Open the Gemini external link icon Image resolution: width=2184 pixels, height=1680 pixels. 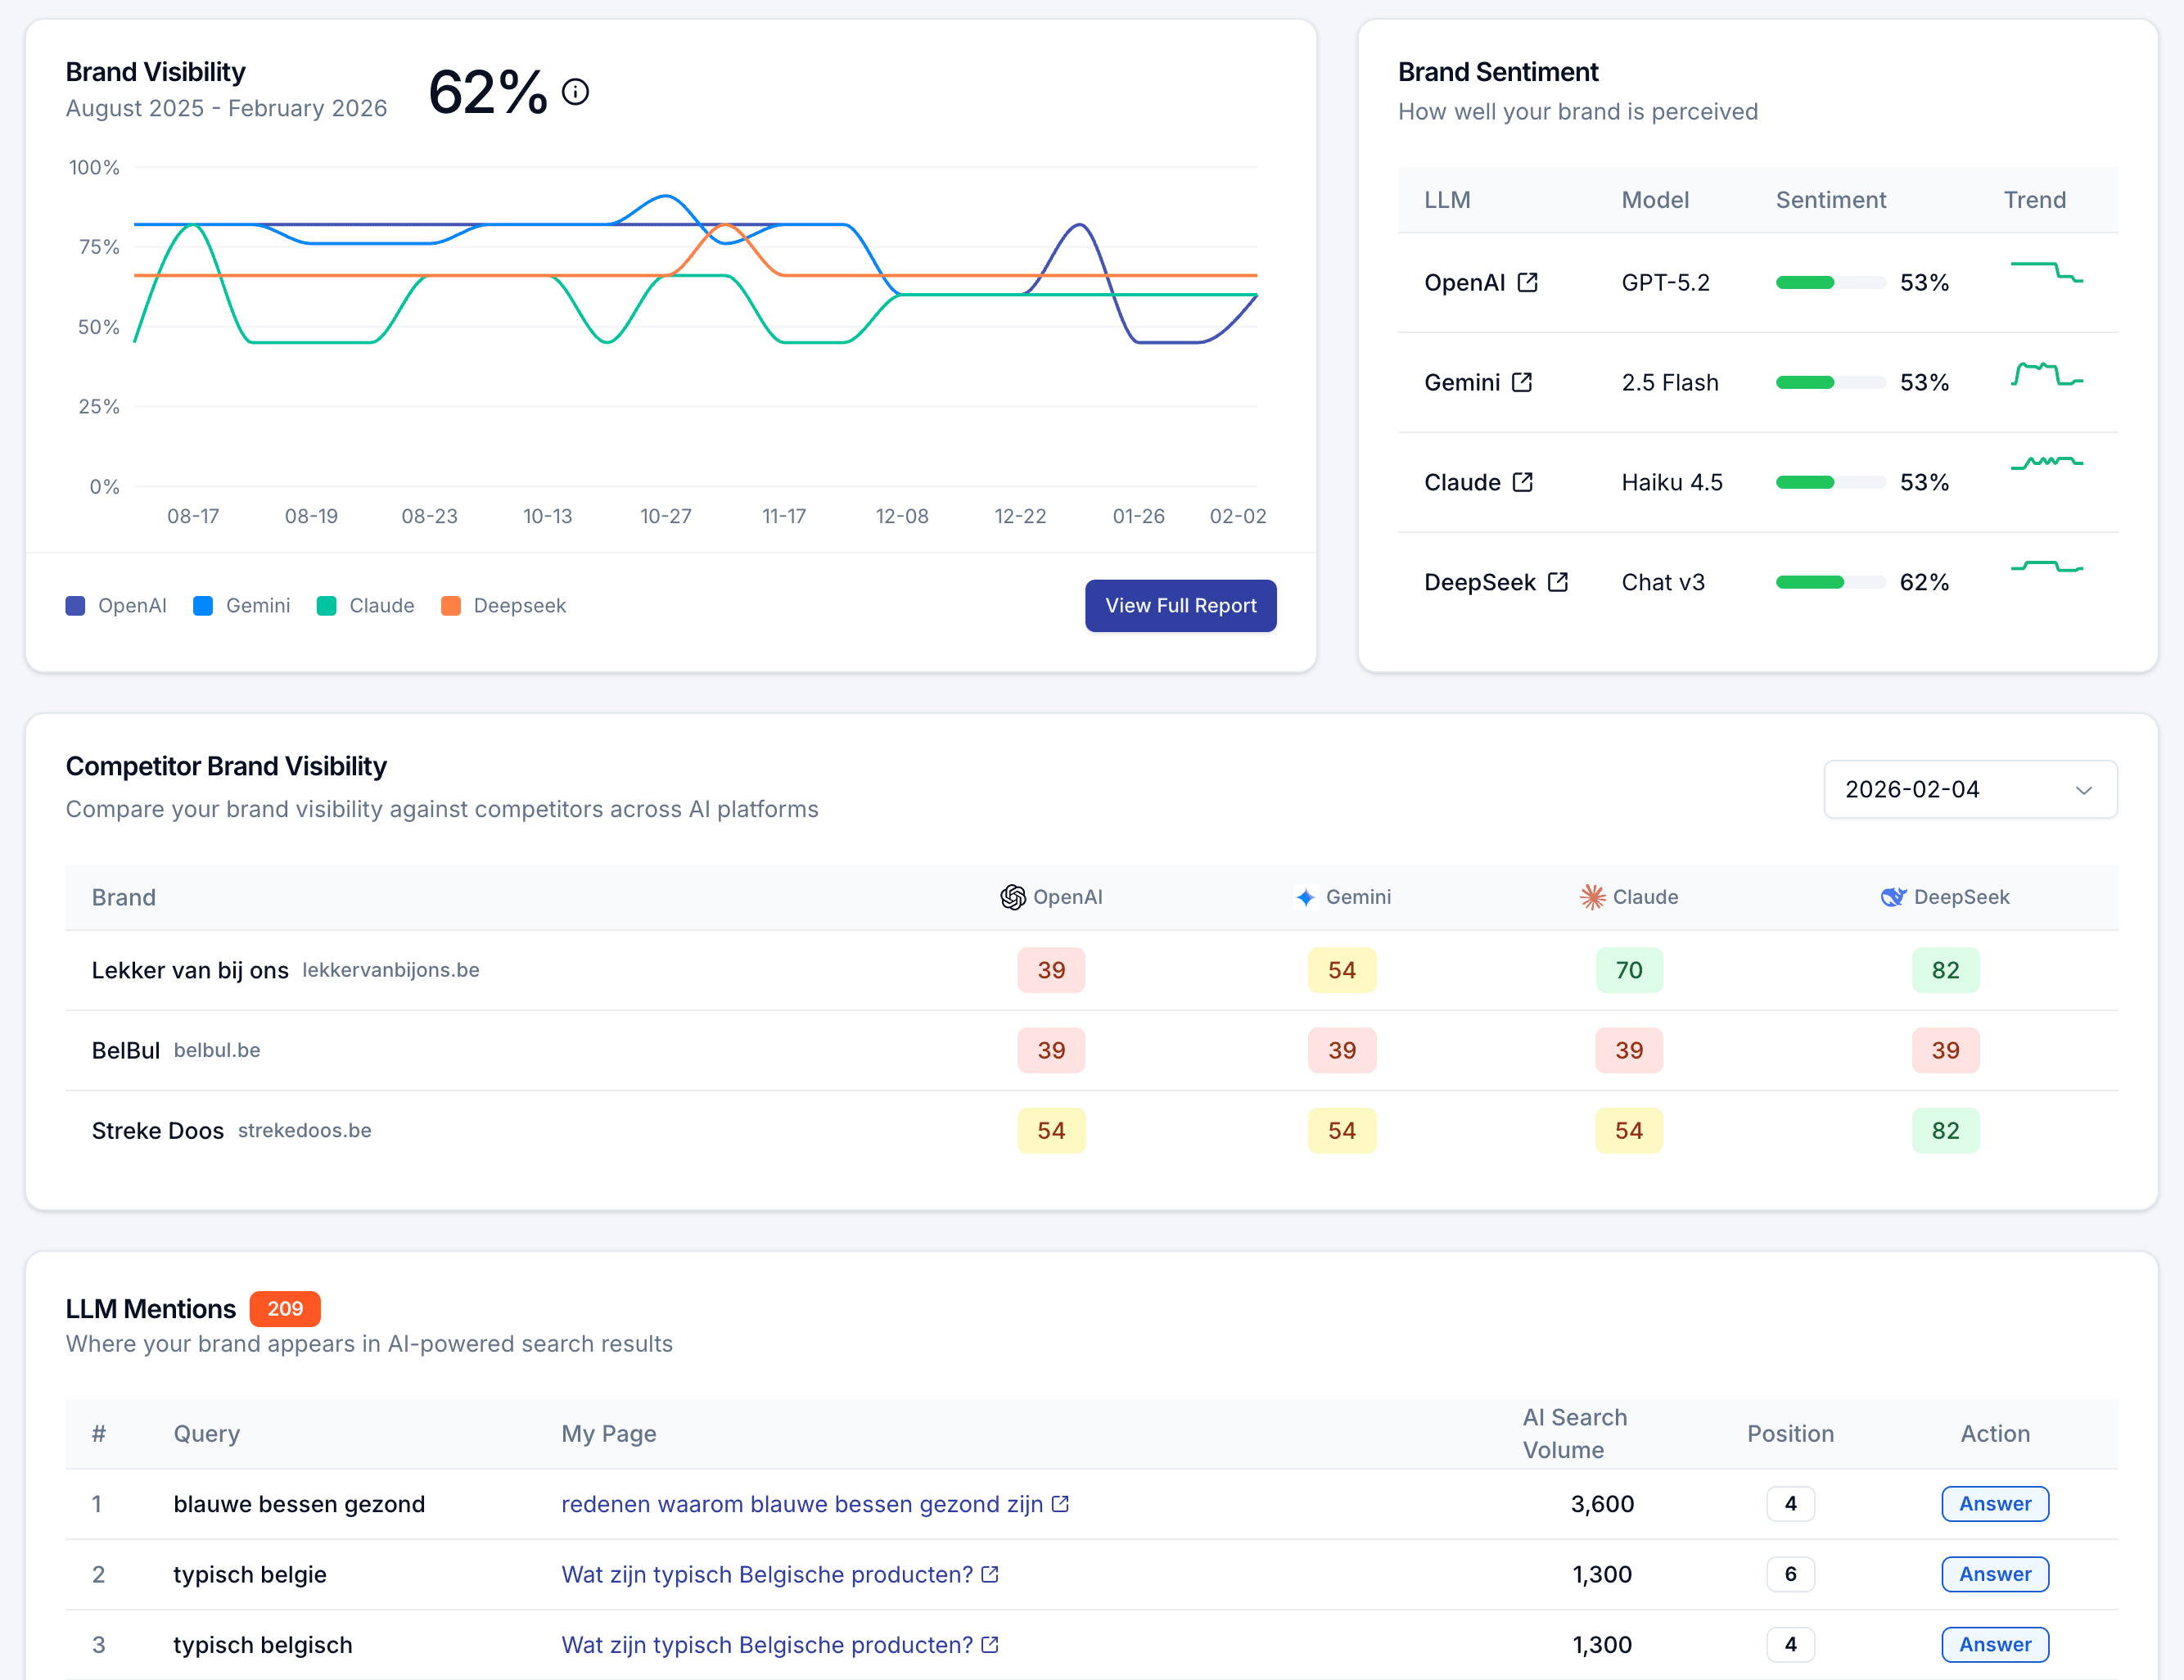1522,382
